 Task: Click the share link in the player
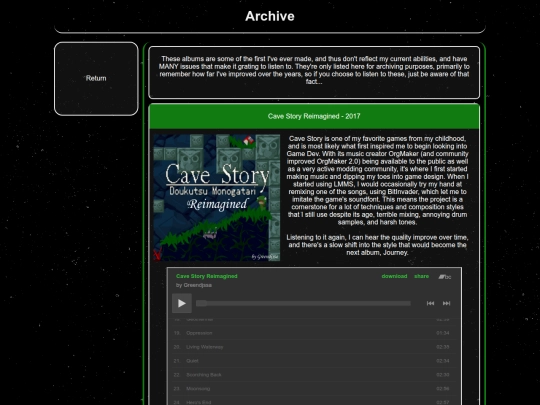point(422,276)
